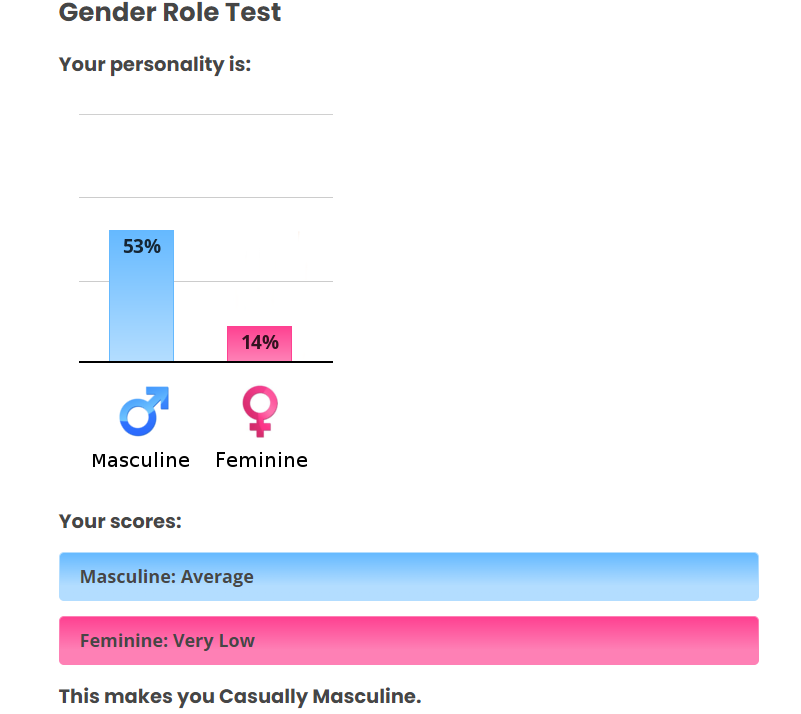Click the blue male Mars symbol icon
This screenshot has height=714, width=801.
(x=144, y=411)
